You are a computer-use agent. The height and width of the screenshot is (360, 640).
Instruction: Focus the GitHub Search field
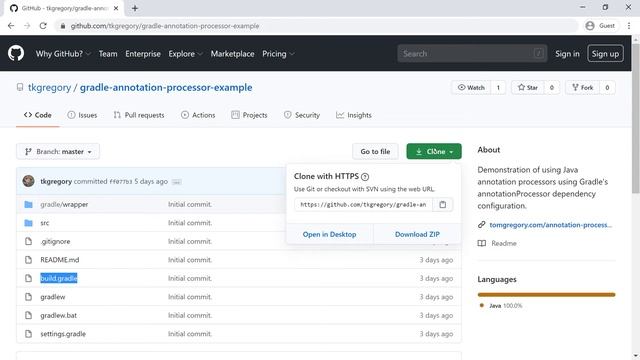pyautogui.click(x=472, y=53)
